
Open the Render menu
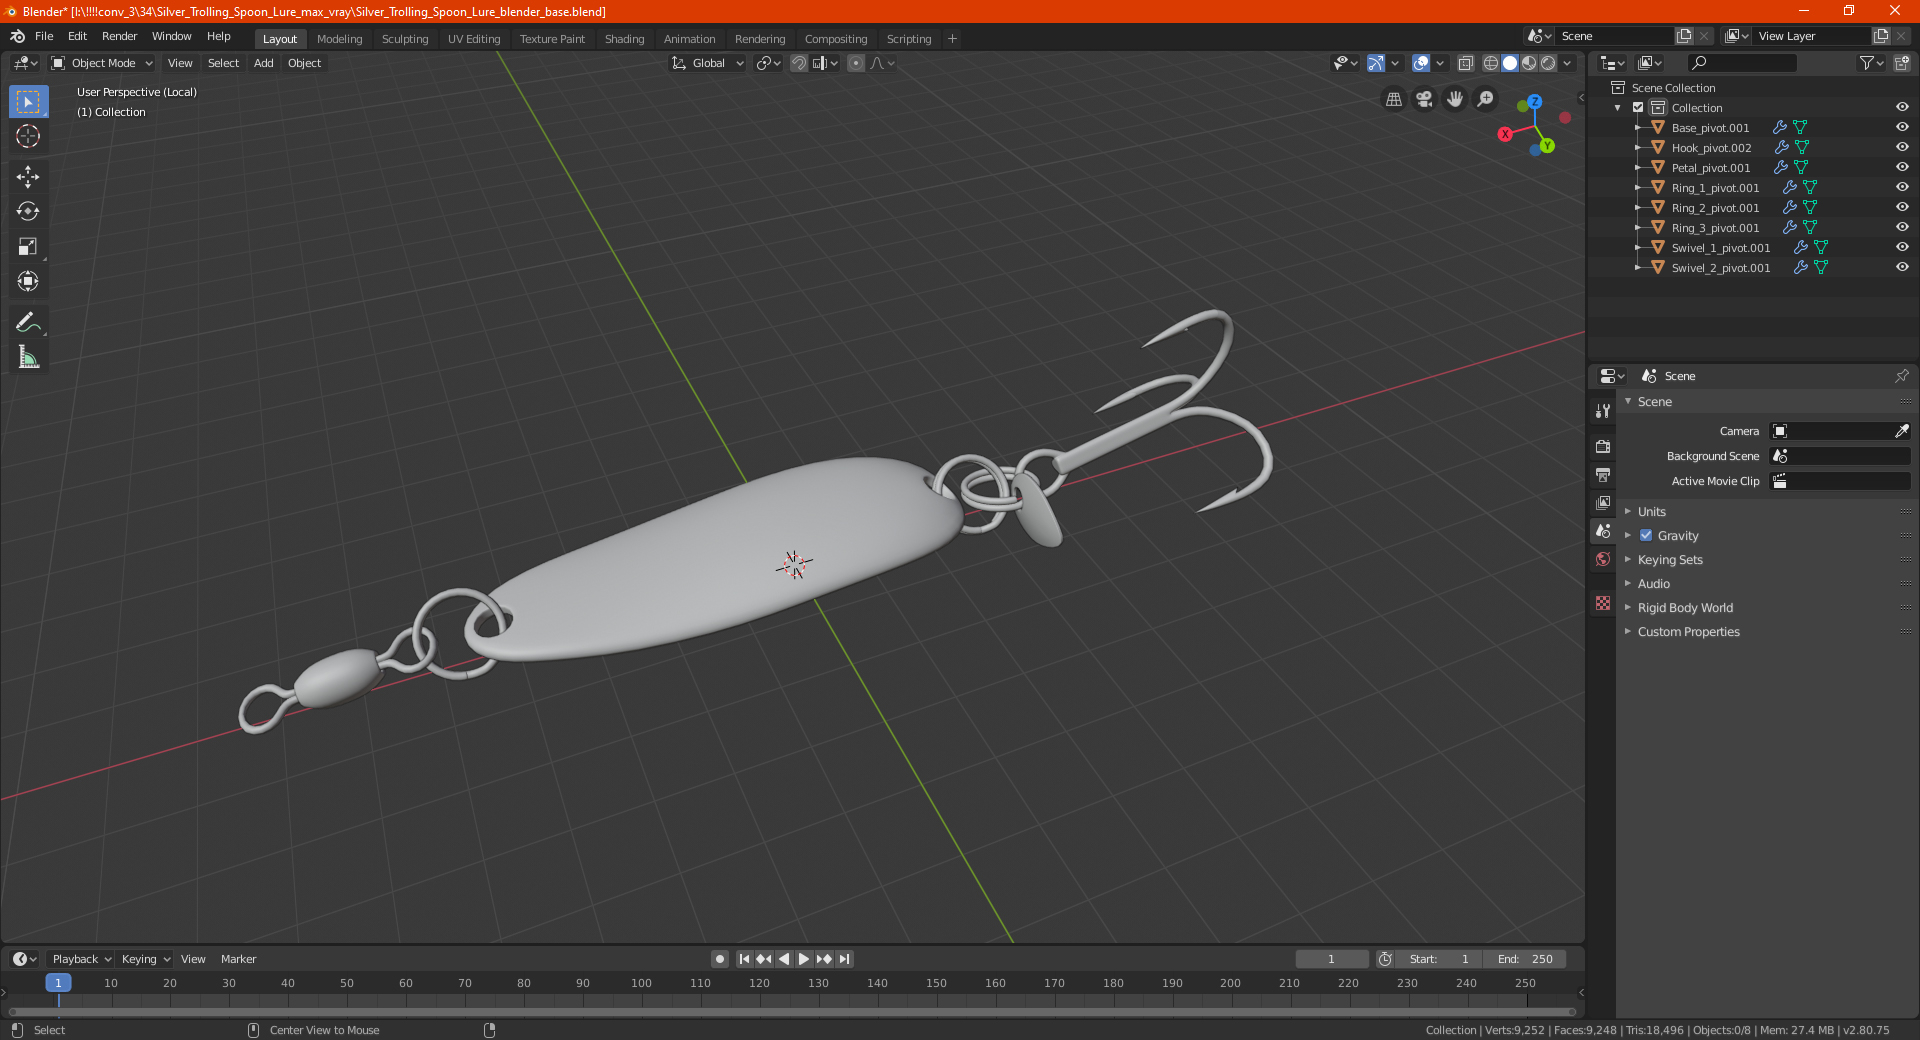pos(119,36)
